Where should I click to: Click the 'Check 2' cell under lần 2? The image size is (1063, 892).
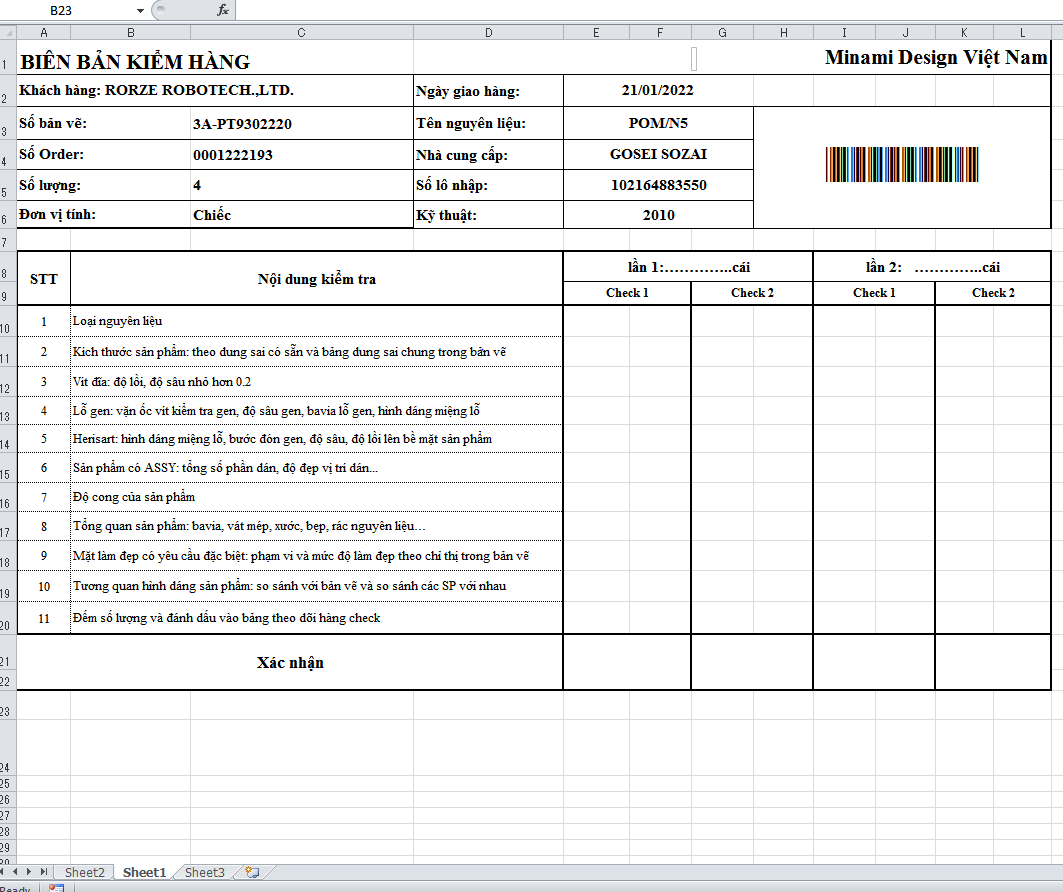pos(993,293)
